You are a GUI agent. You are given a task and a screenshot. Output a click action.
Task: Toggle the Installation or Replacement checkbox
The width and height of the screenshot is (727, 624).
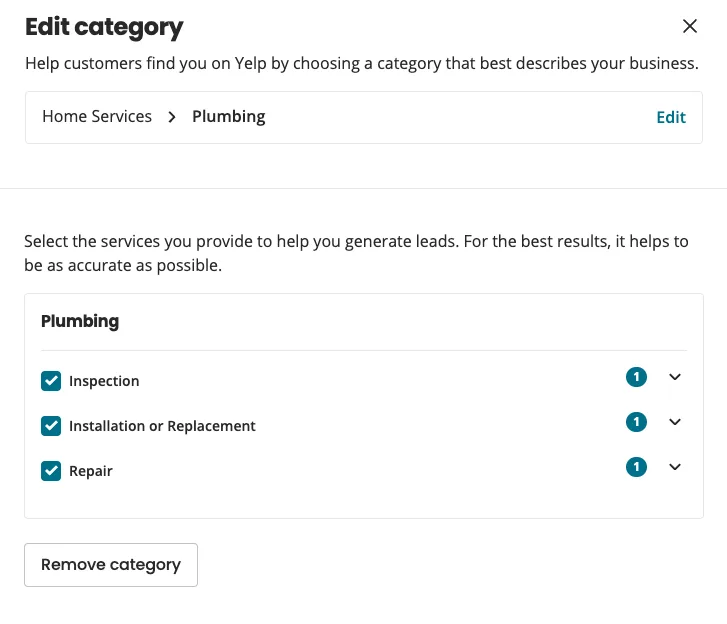[51, 426]
